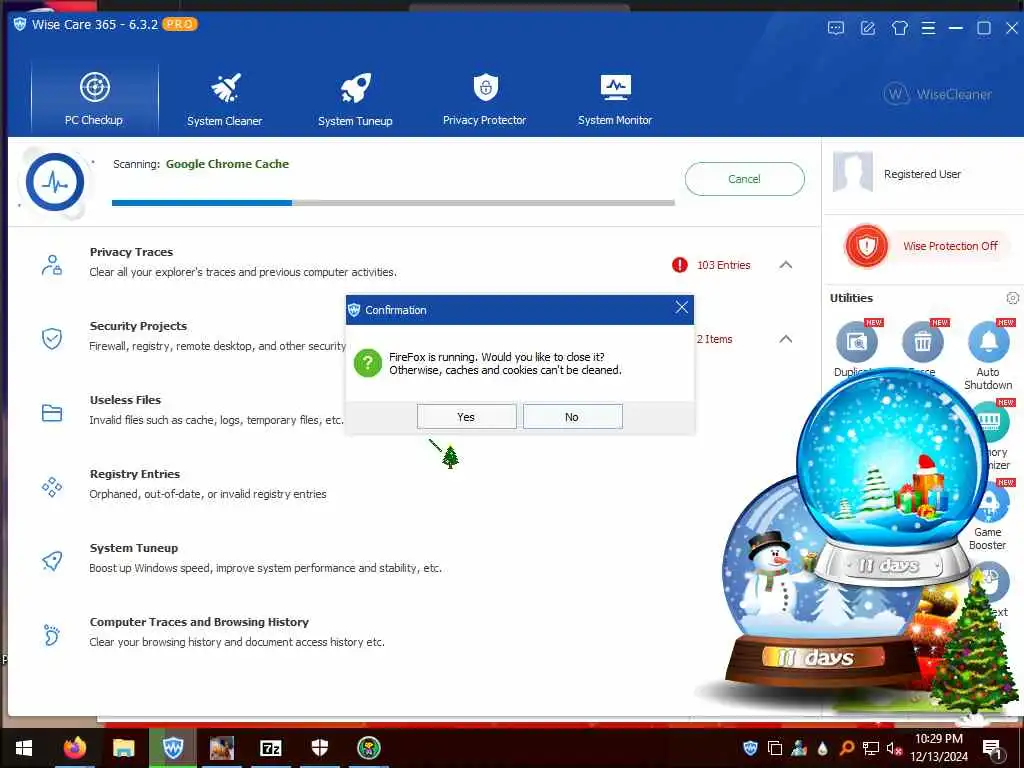This screenshot has width=1024, height=768.
Task: Click the Privacy Traces heading
Action: [131, 252]
